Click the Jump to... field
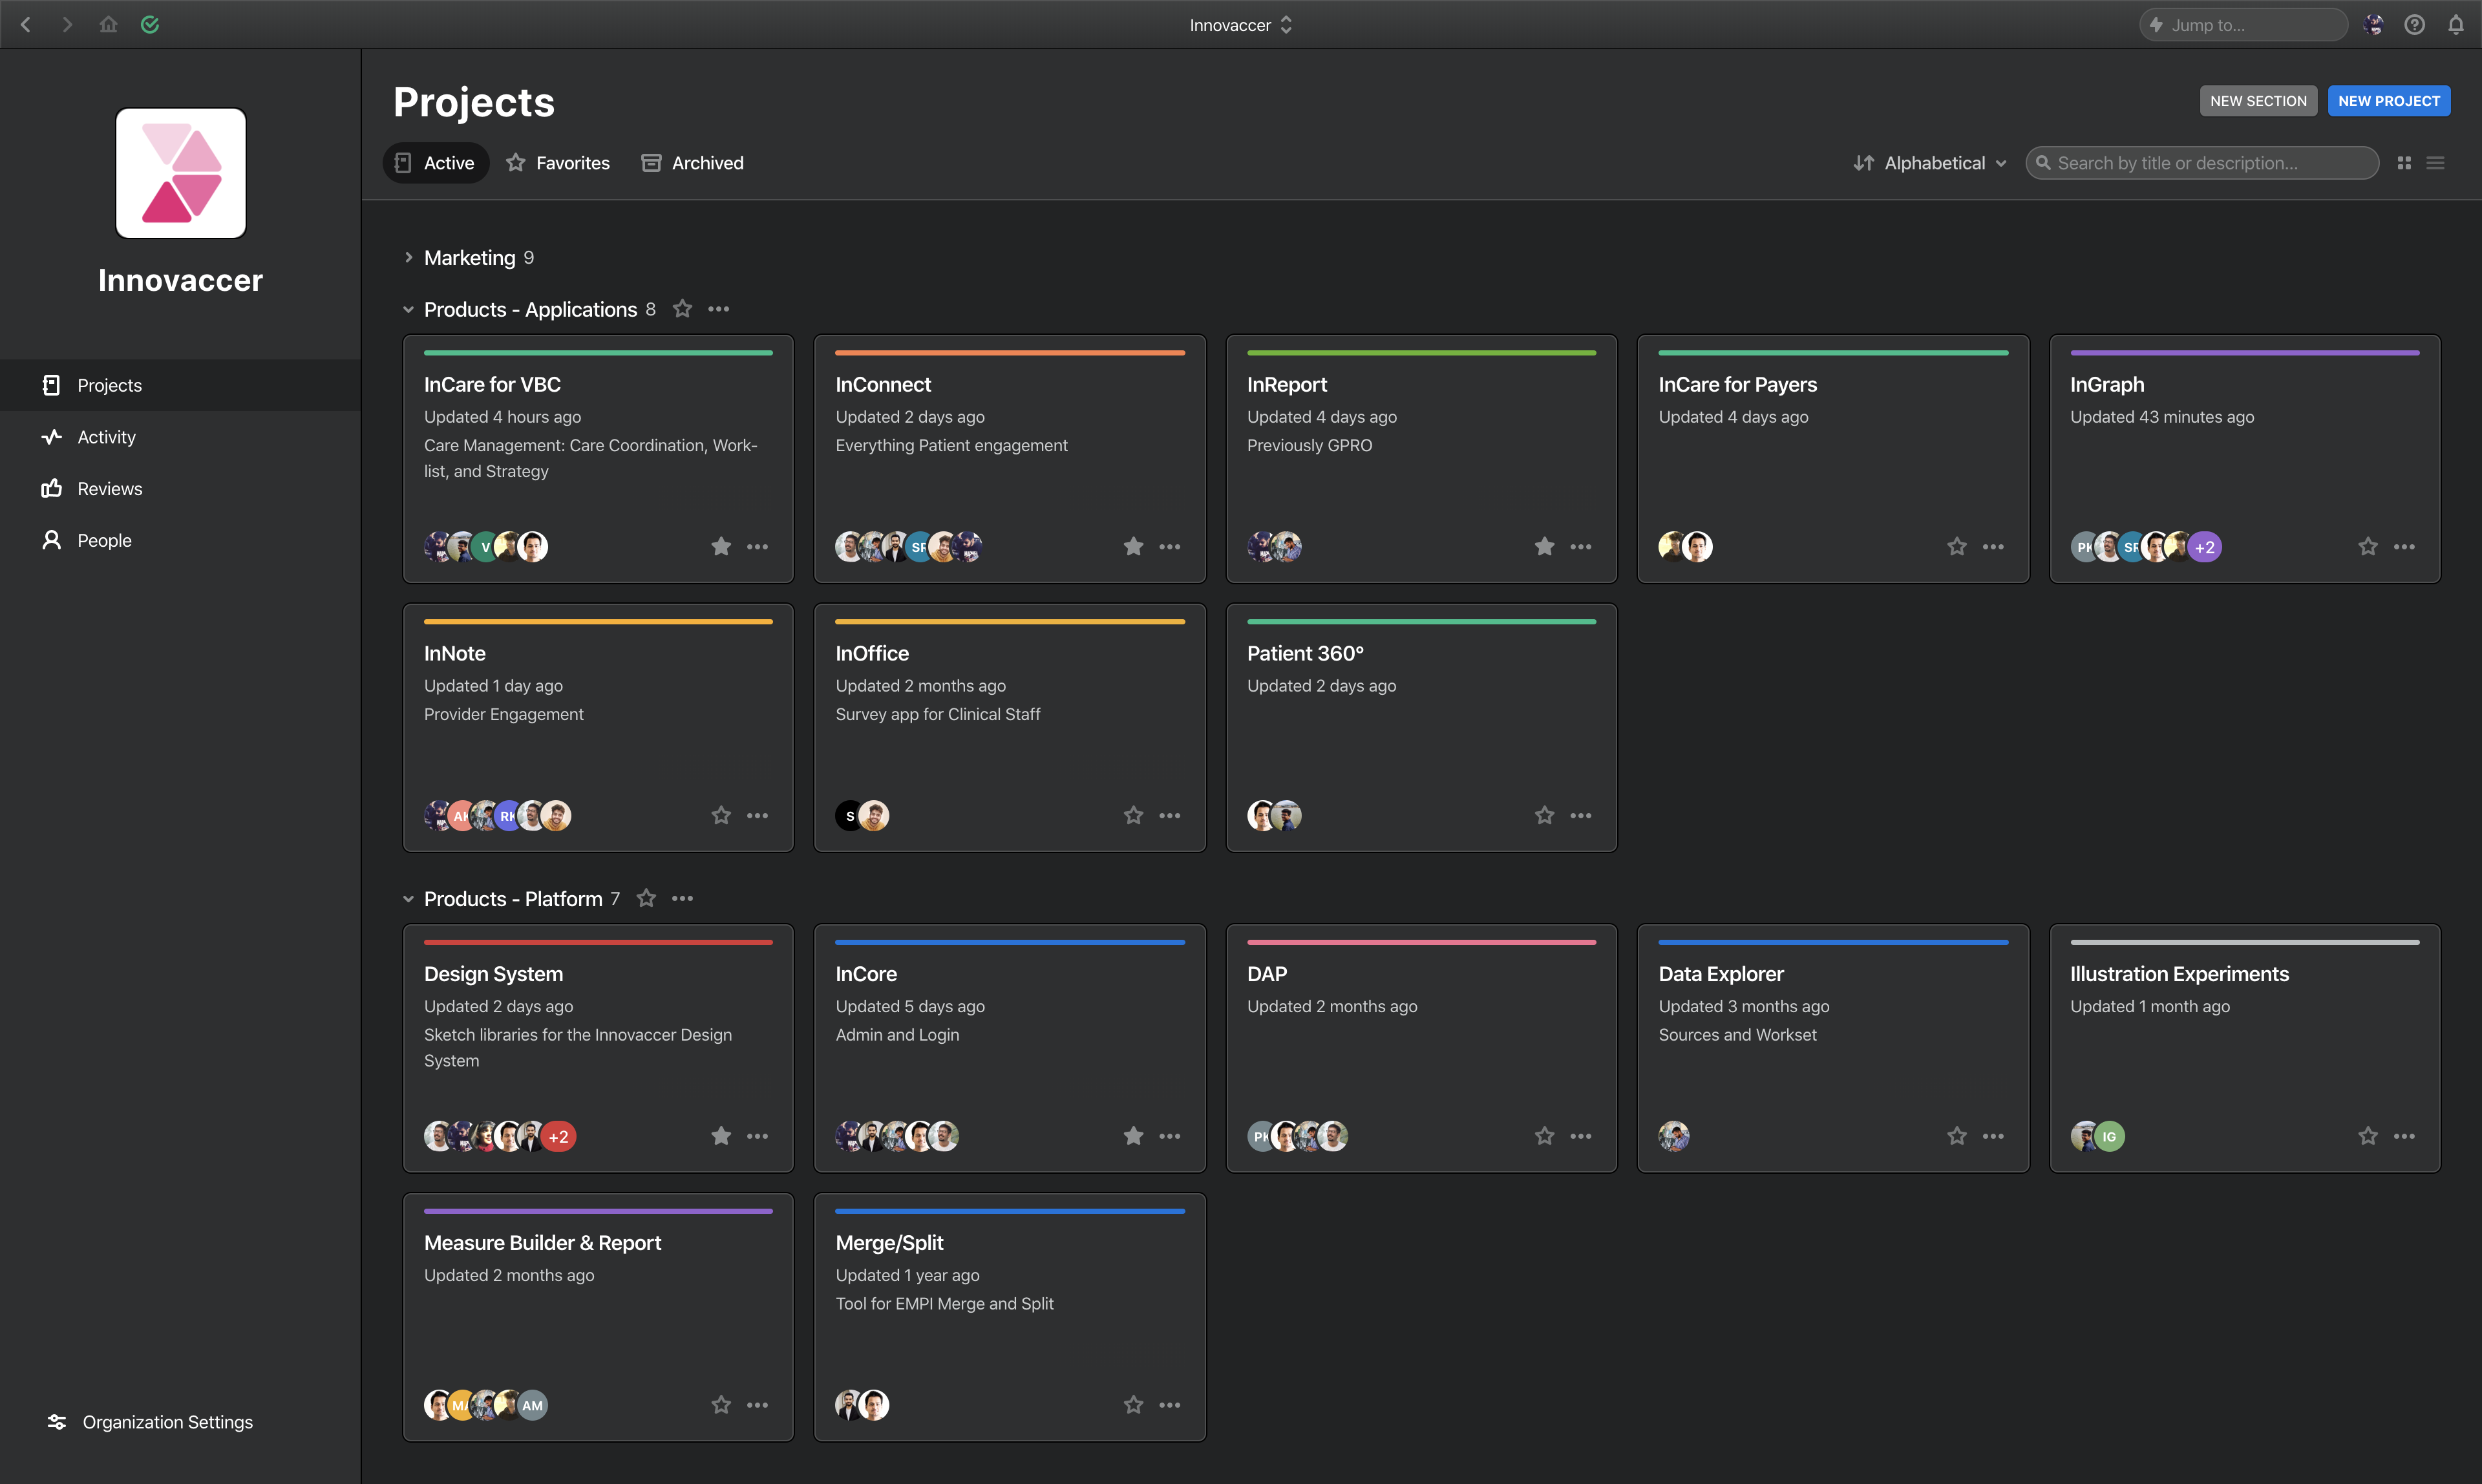 pos(2243,25)
